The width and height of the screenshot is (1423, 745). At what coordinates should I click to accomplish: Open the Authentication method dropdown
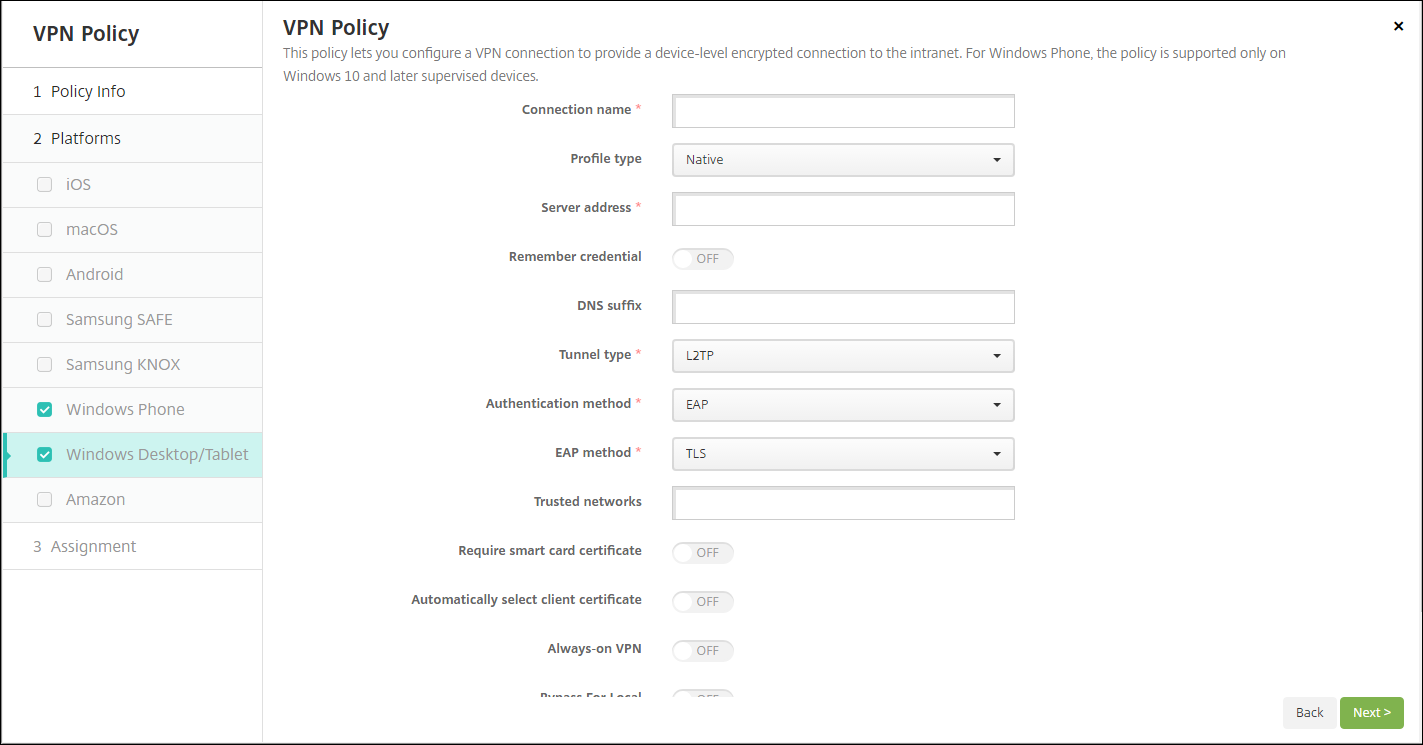coord(843,405)
